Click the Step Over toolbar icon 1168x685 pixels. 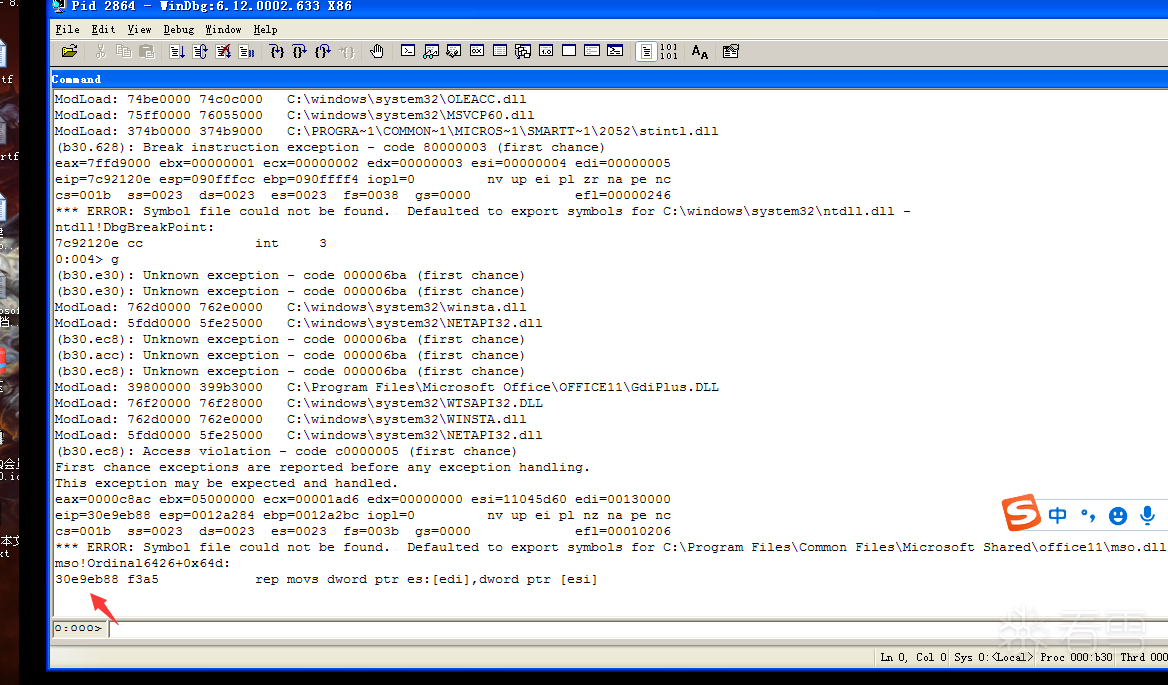(299, 51)
